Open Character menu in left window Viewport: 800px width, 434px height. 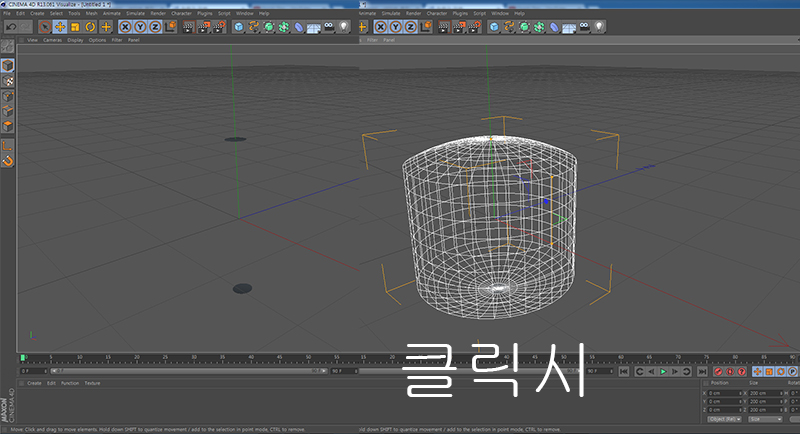(181, 13)
